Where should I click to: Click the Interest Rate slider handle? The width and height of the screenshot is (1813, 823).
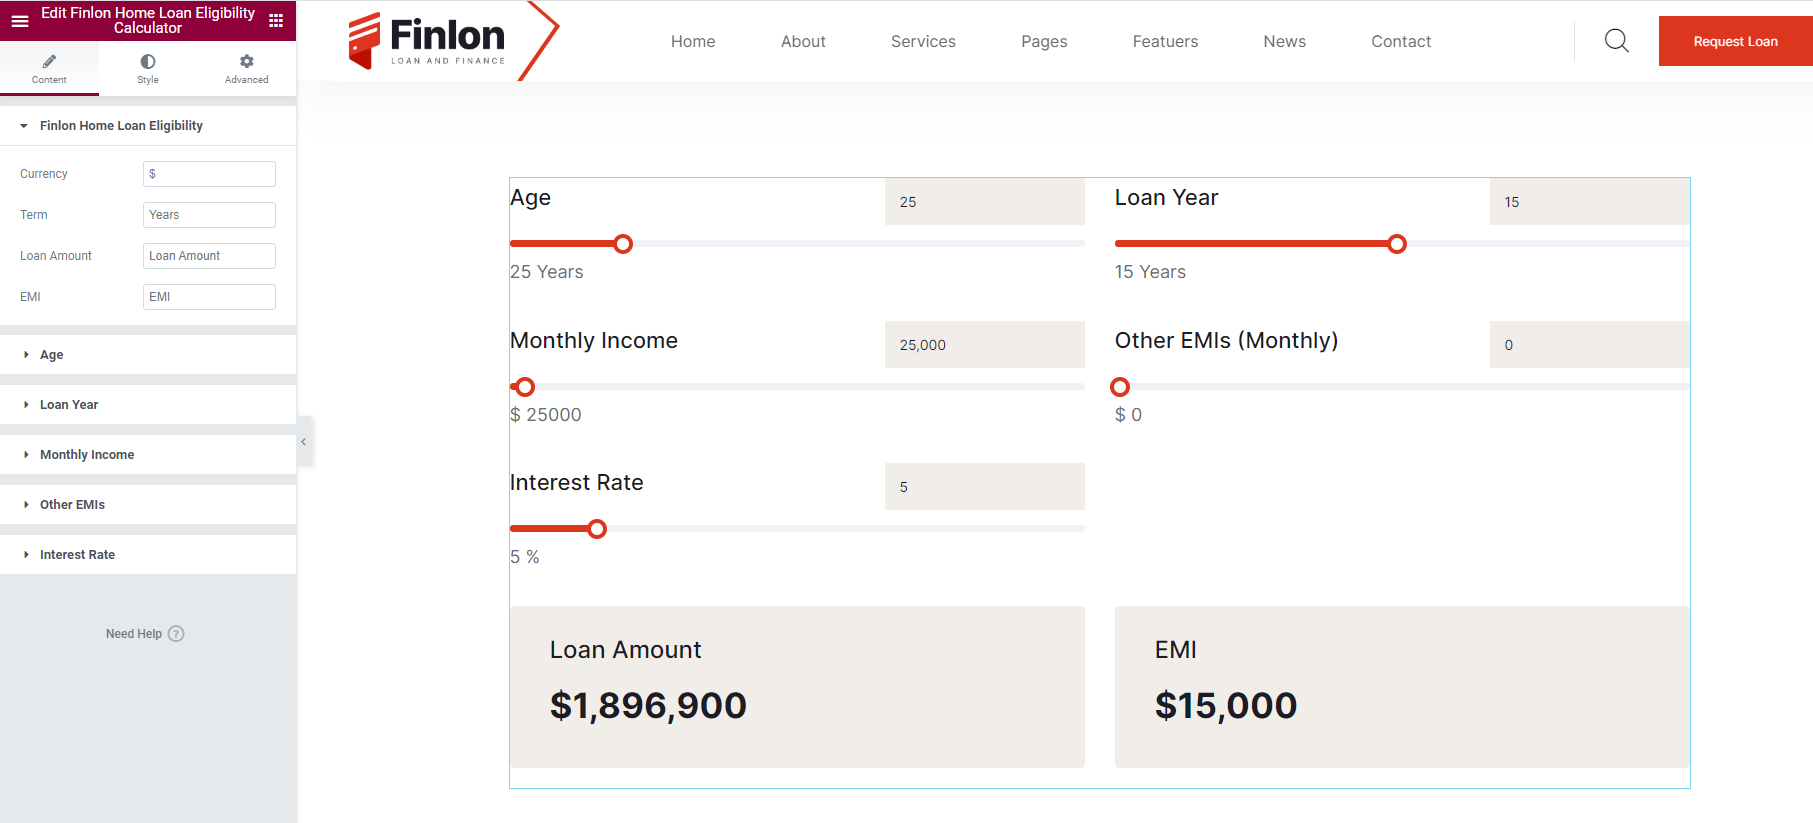pos(597,529)
